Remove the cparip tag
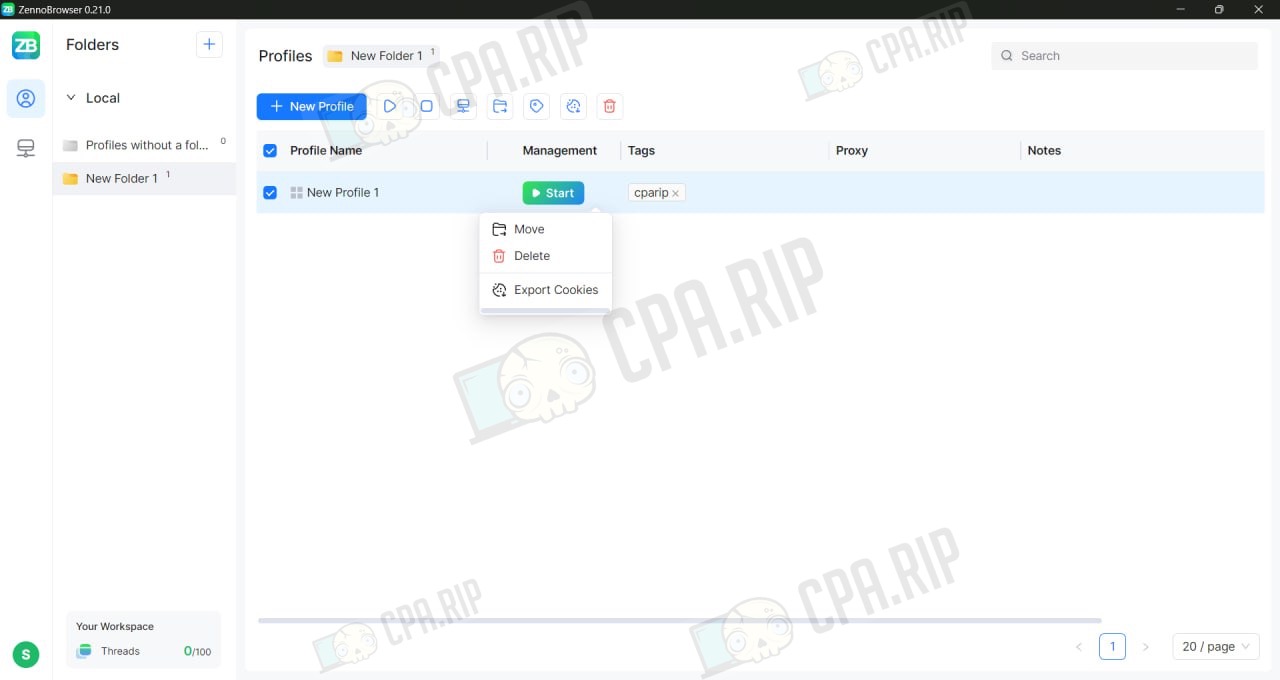The height and width of the screenshot is (680, 1280). coord(676,194)
